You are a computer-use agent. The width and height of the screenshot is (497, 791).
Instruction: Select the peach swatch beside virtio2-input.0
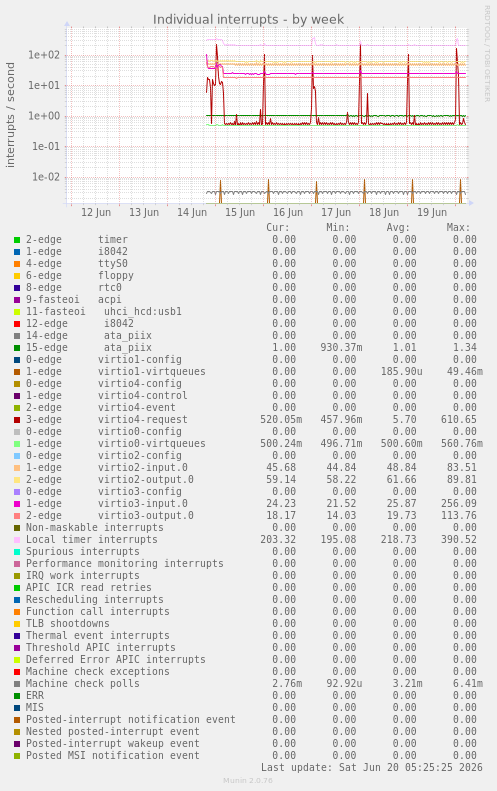(x=17, y=468)
